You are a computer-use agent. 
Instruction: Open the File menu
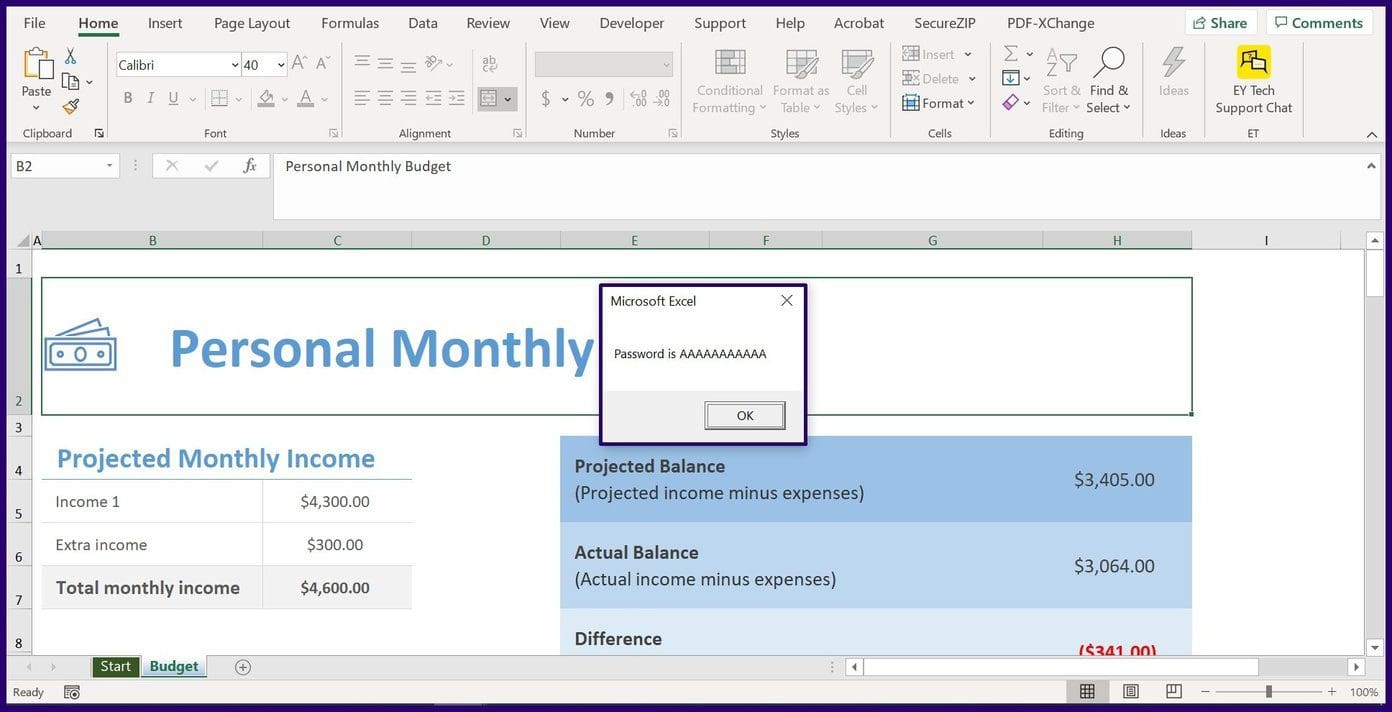coord(34,23)
